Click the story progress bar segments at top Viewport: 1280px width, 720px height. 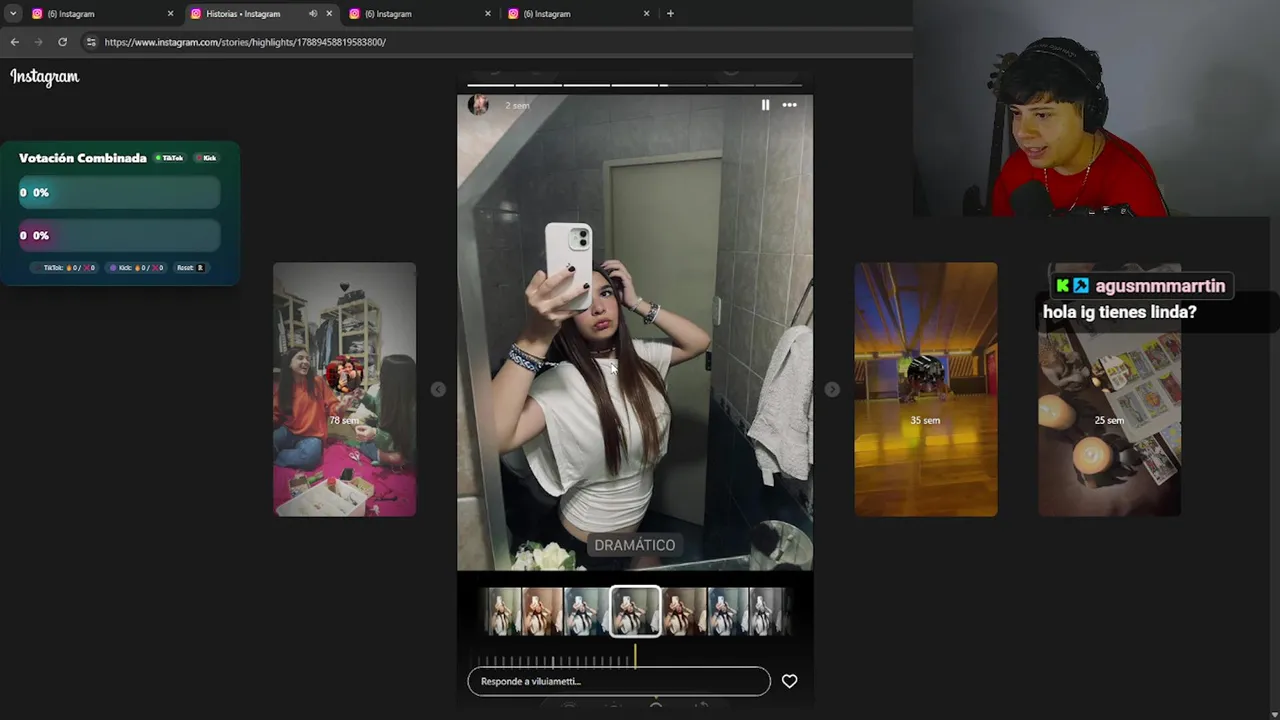click(634, 85)
